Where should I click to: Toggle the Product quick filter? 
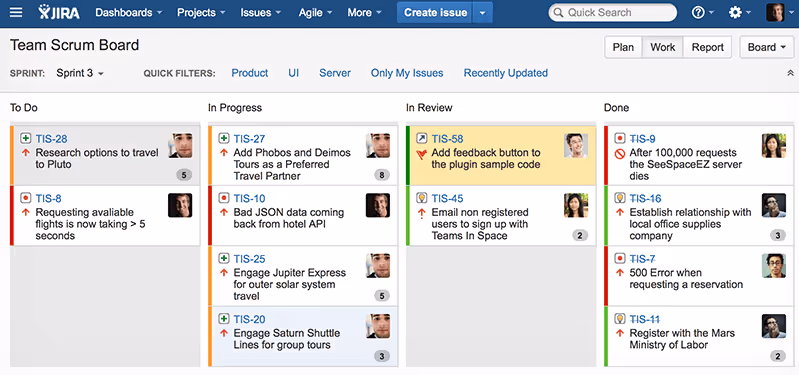coord(250,73)
